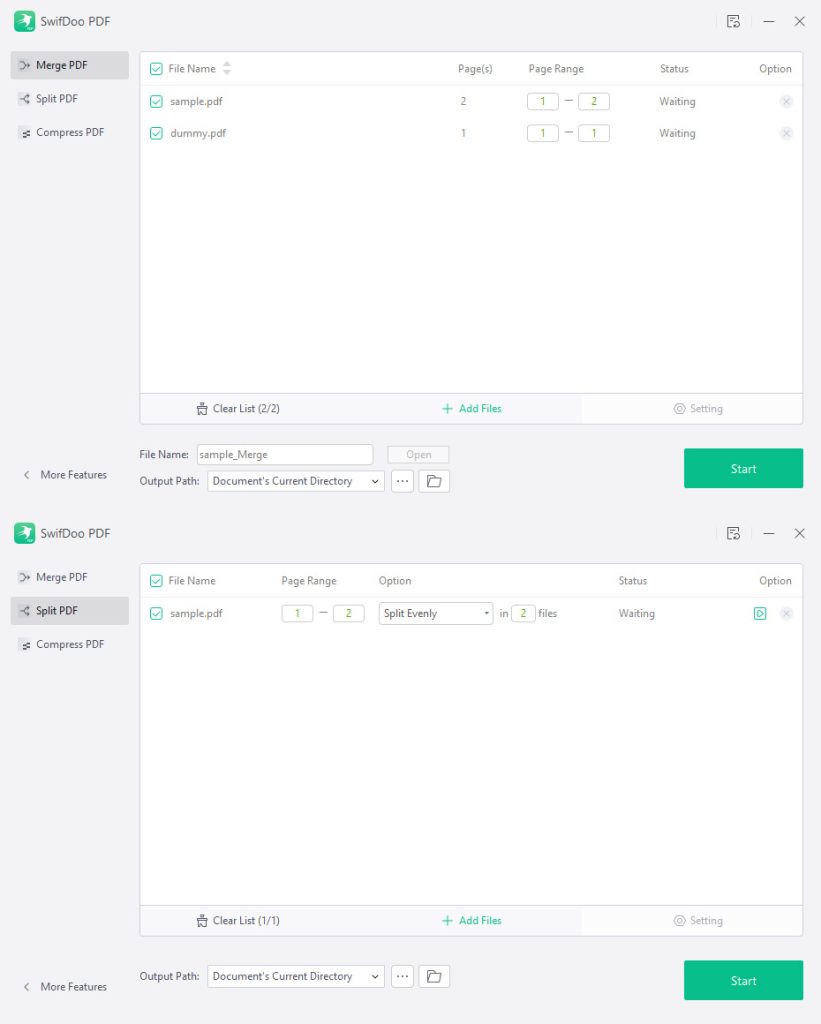Open output folder in Split window
This screenshot has width=821, height=1024.
(434, 976)
